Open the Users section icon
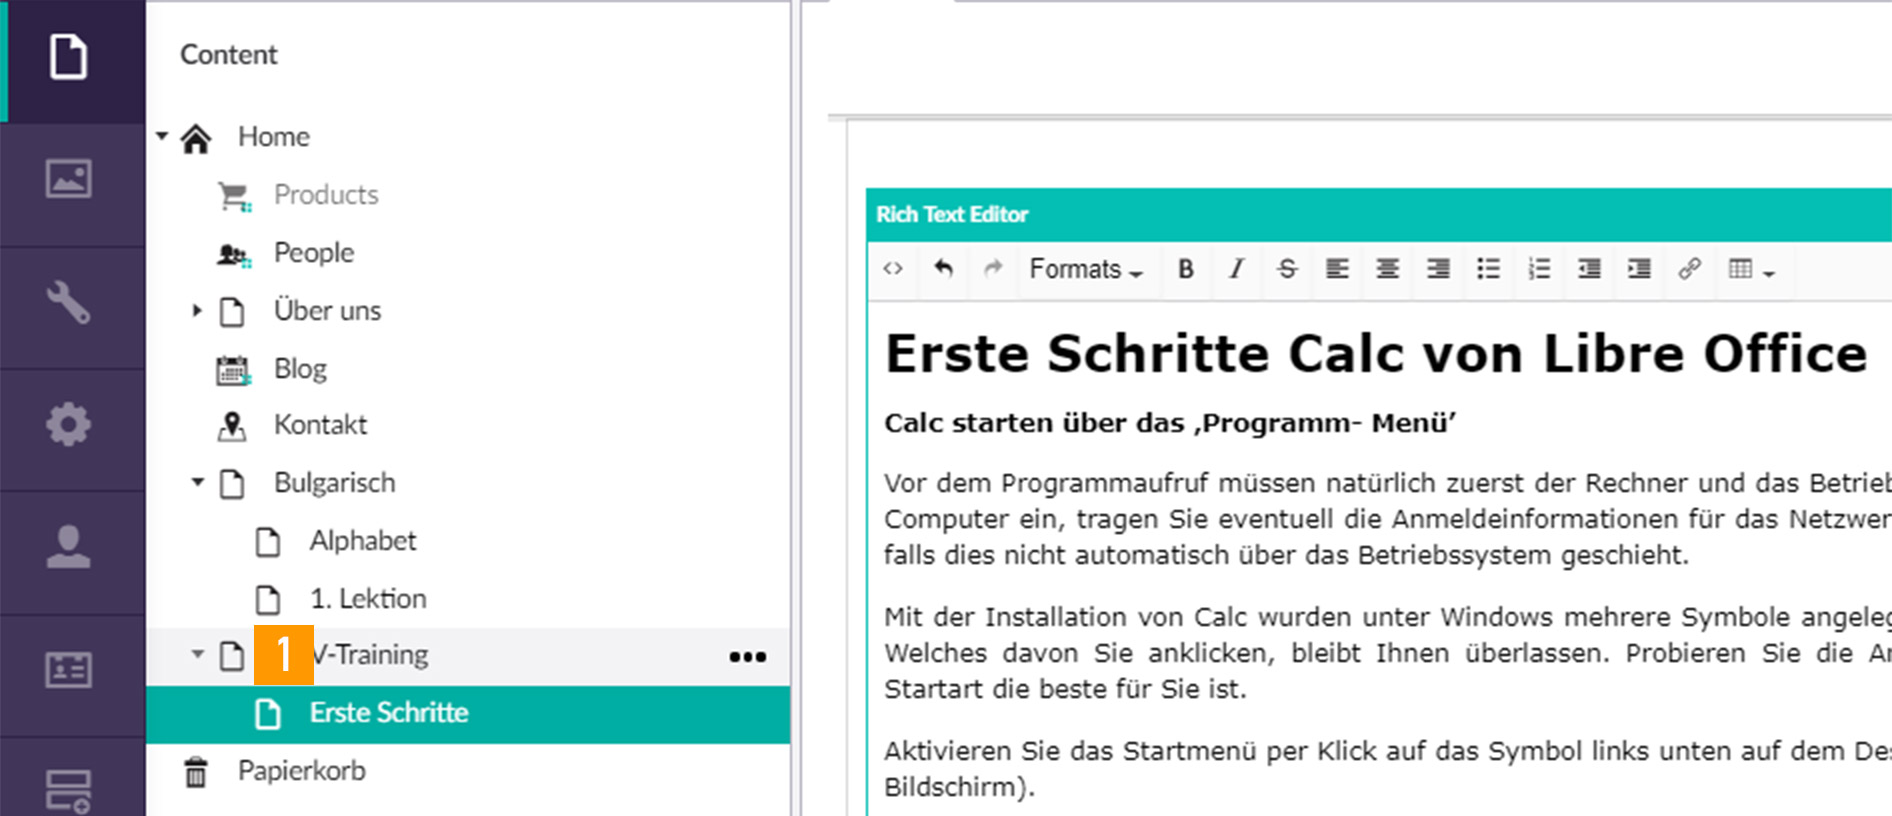This screenshot has width=1892, height=816. click(x=69, y=547)
